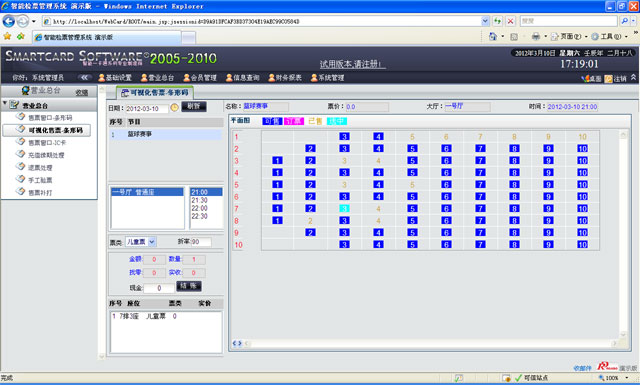Select the cyan highlighted seat in row 7

pos(344,209)
